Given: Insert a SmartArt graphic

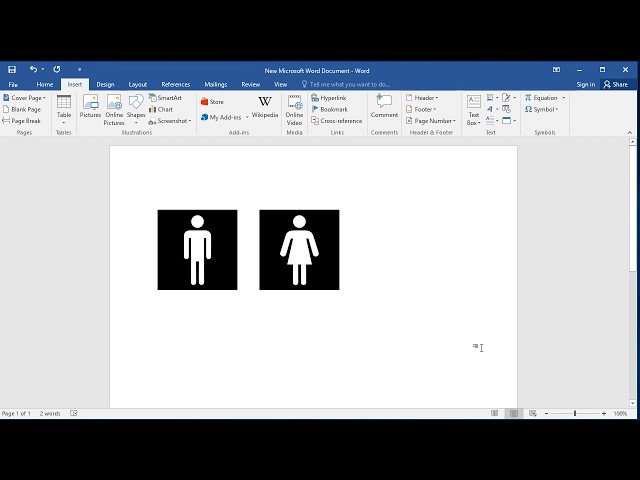Looking at the screenshot, I should pos(165,98).
